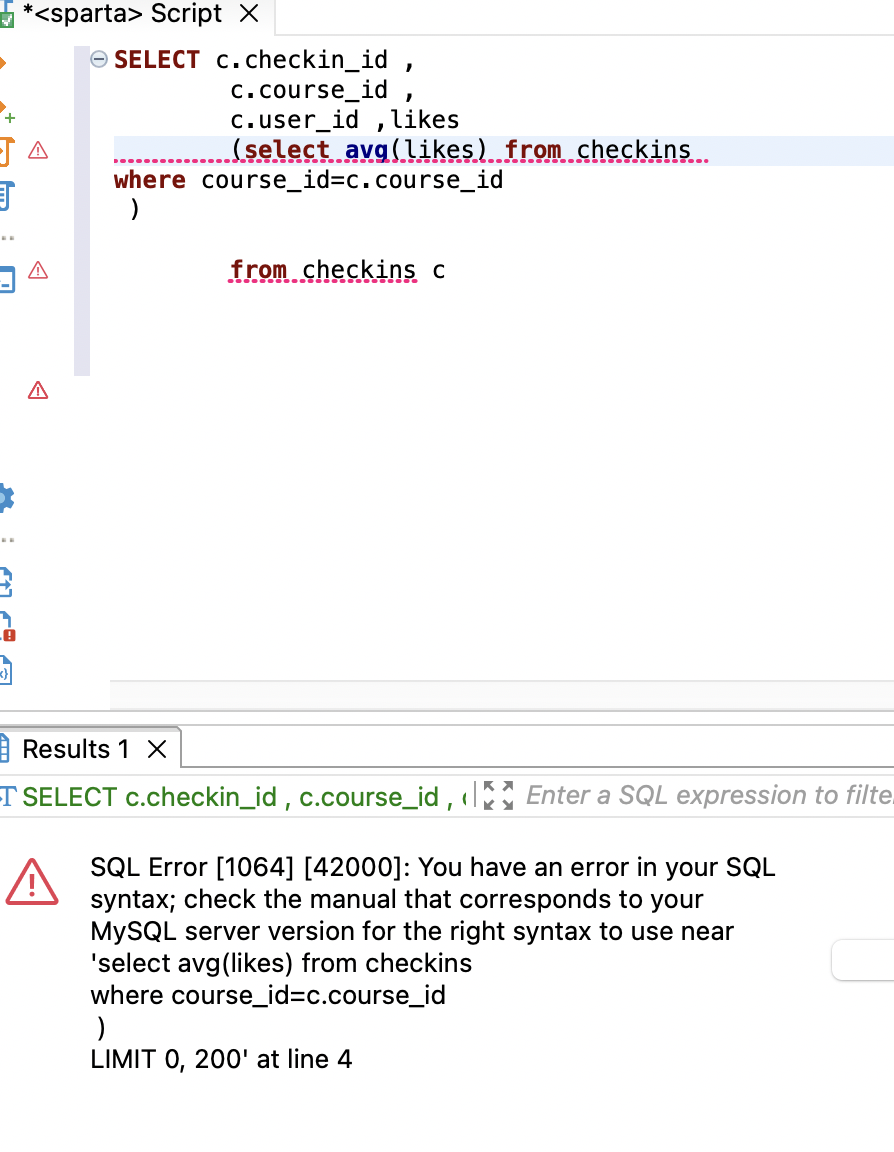
Task: Click the SQL text icon before green SELECT
Action: (x=7, y=796)
